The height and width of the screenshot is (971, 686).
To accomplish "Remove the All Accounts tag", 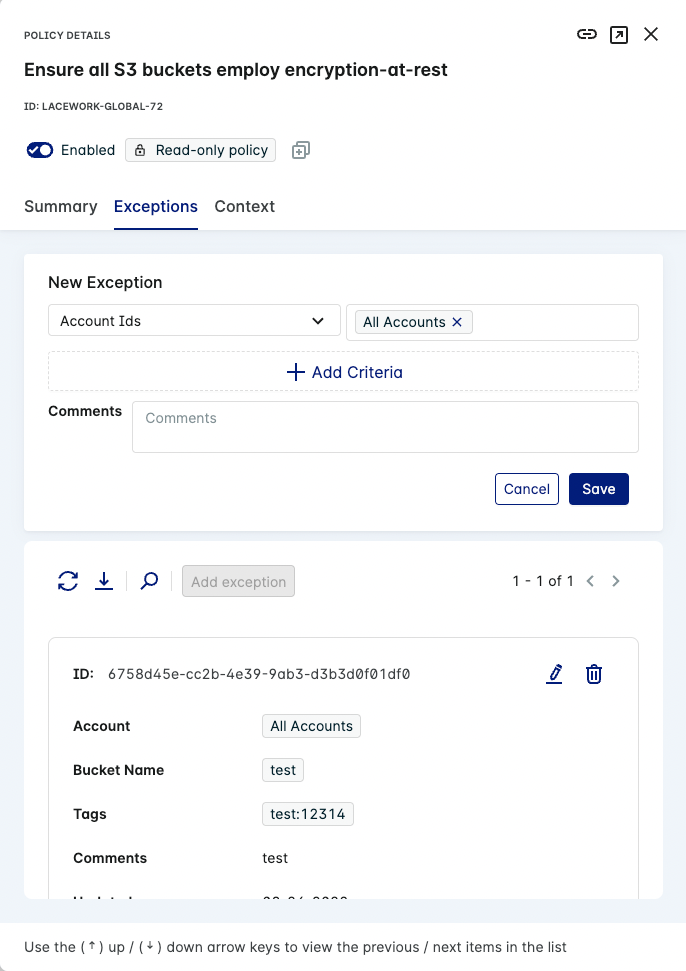I will (x=458, y=322).
